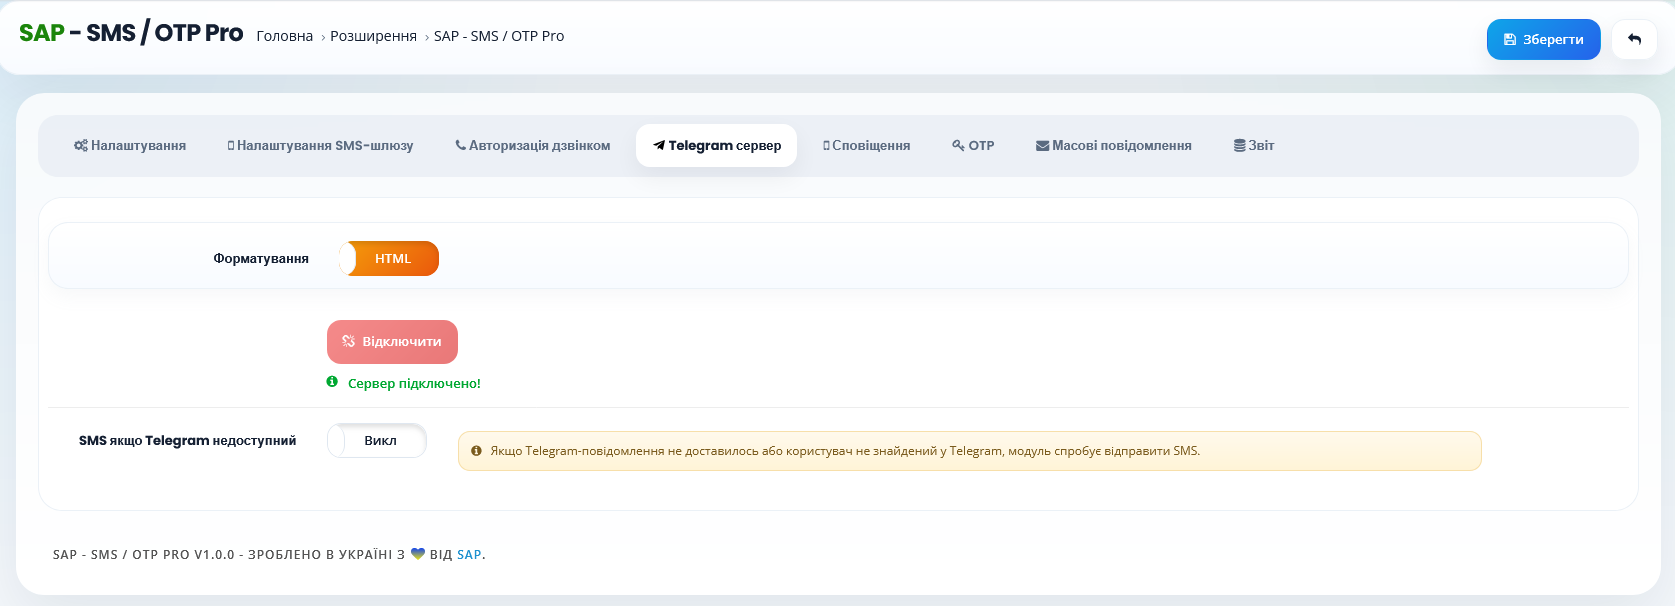Open the Головна breadcrumb link
The image size is (1675, 606).
coord(285,36)
